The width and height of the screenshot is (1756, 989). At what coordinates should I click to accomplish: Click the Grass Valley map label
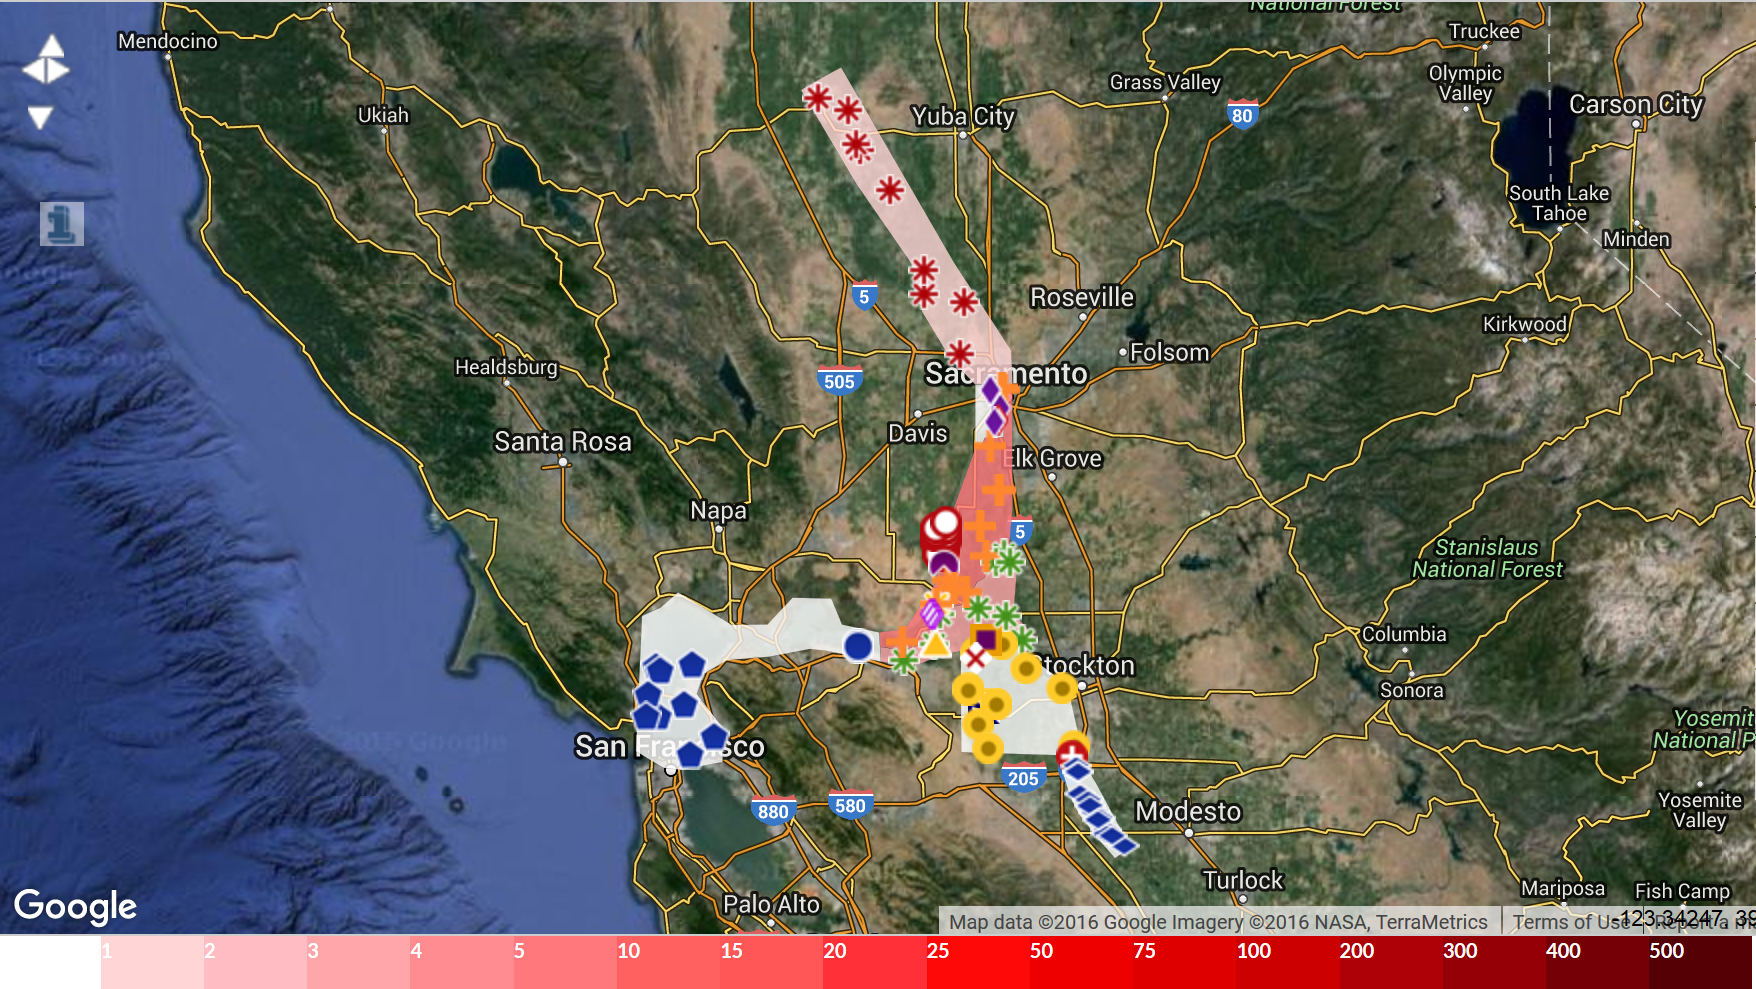(x=1165, y=82)
